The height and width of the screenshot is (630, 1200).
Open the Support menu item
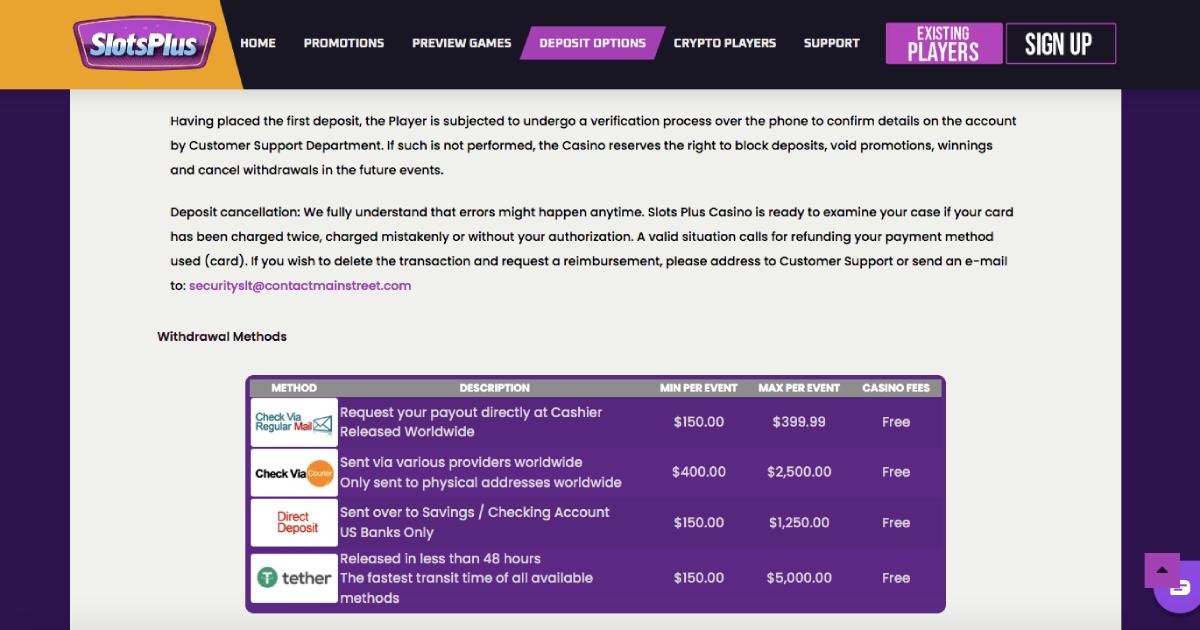click(831, 43)
